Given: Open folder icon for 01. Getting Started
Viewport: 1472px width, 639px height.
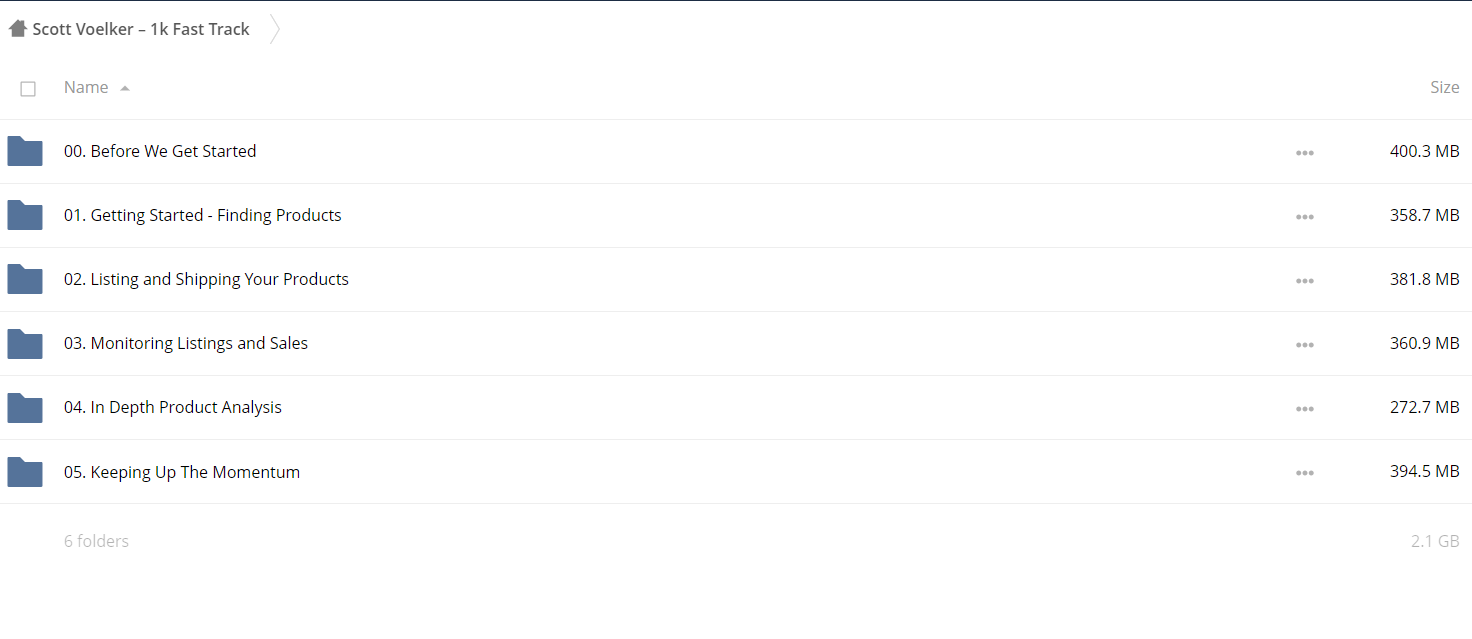Looking at the screenshot, I should [25, 215].
